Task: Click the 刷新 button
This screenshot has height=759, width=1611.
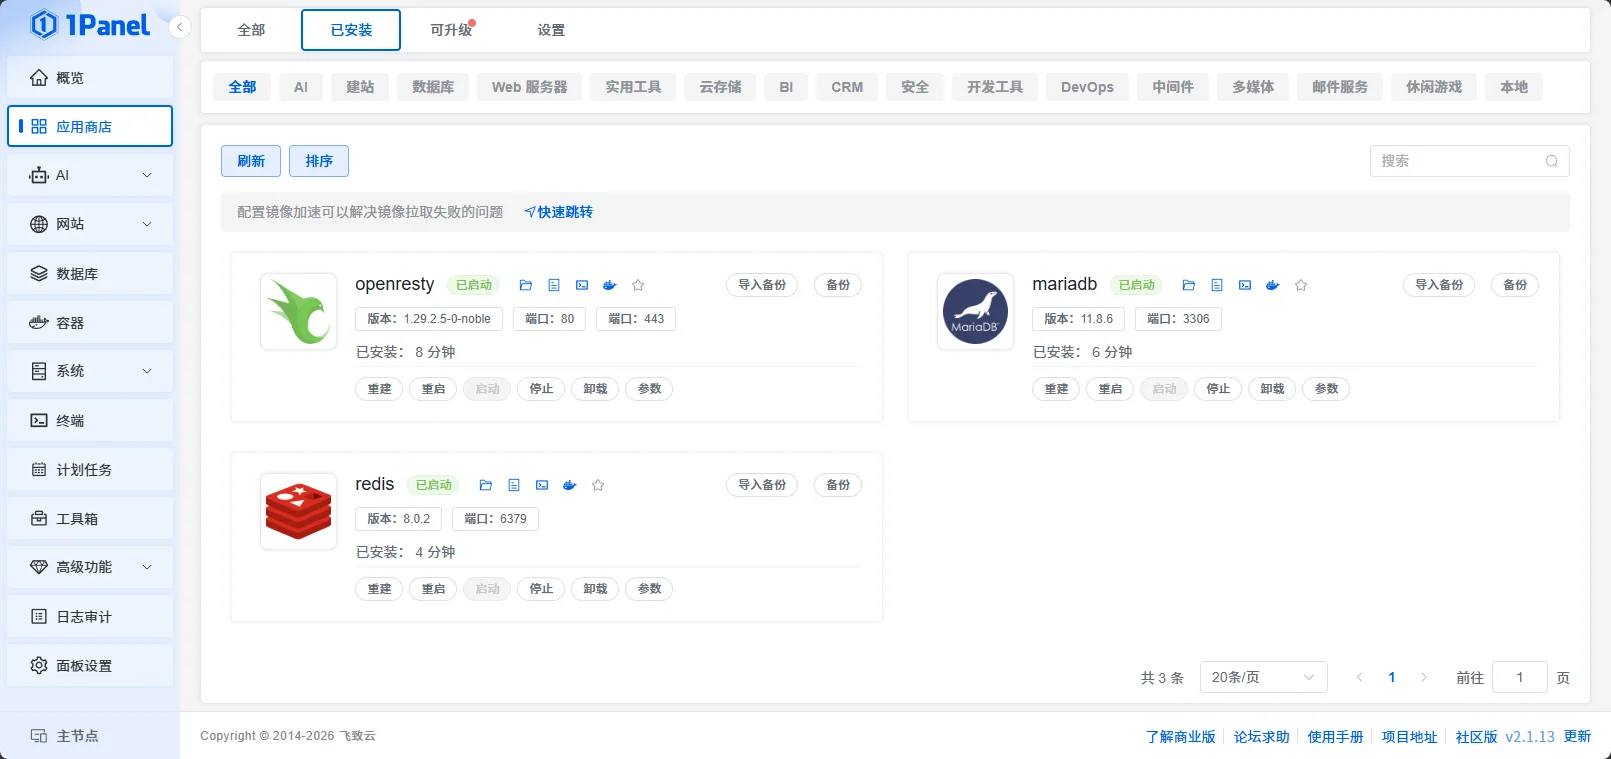Action: pyautogui.click(x=251, y=161)
